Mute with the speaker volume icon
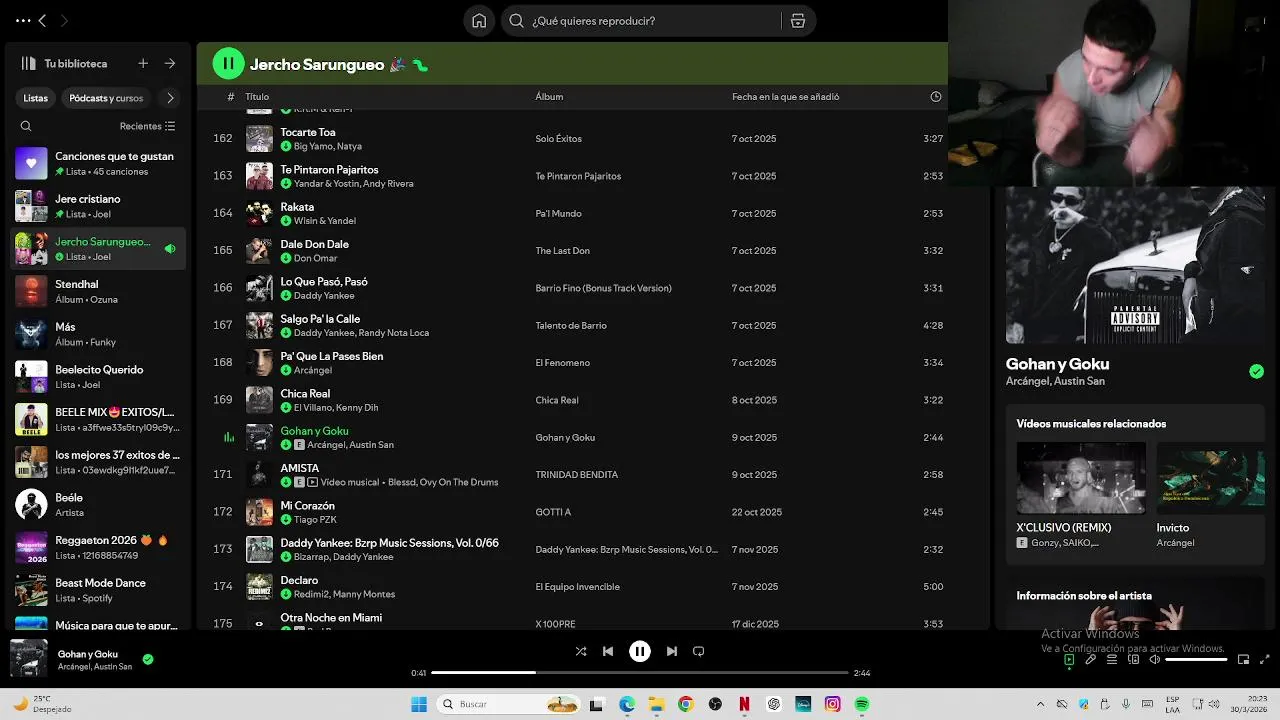Viewport: 1280px width, 720px height. 1154,660
